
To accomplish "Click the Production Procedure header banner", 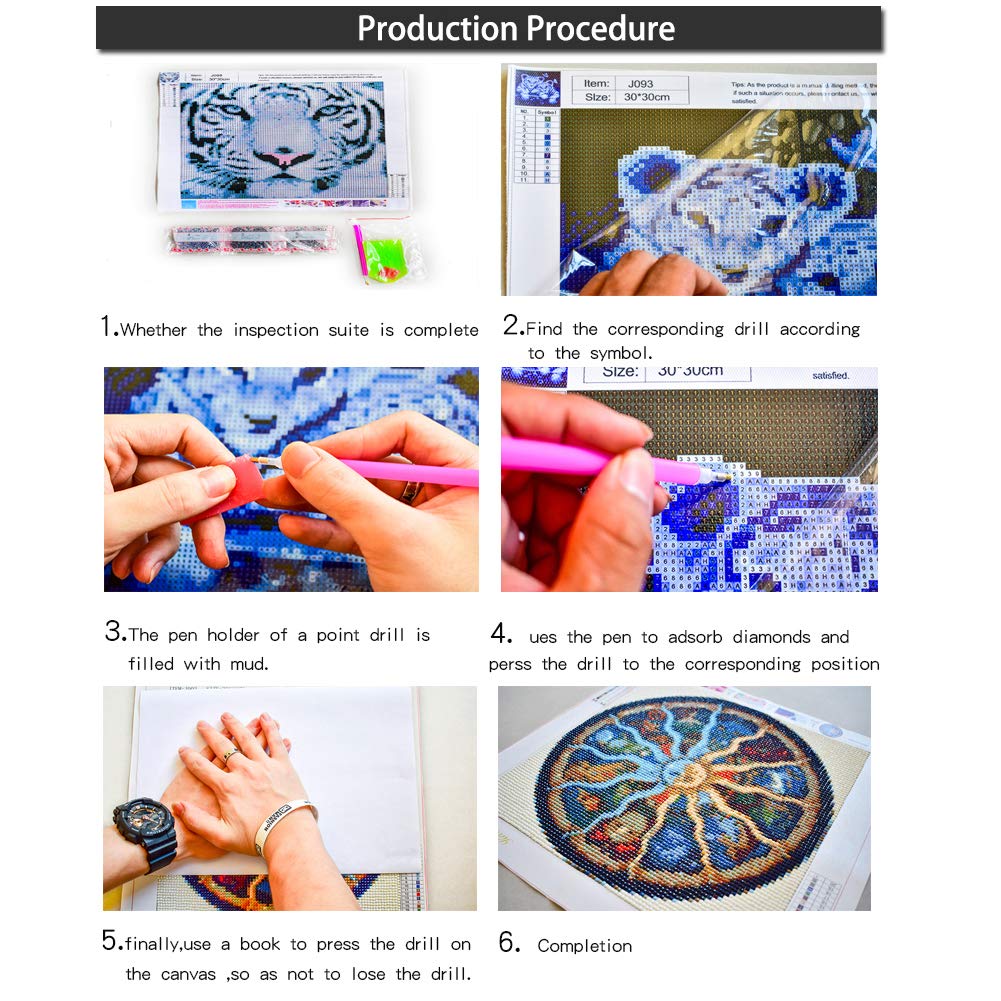I will [489, 28].
